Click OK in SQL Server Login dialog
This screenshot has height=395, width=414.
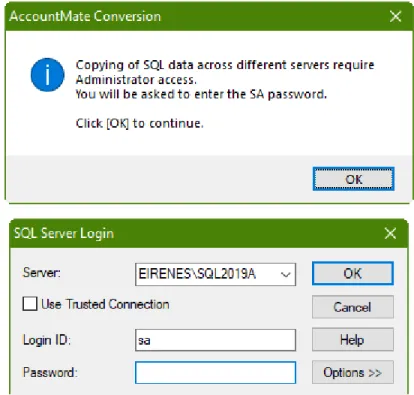pyautogui.click(x=353, y=274)
